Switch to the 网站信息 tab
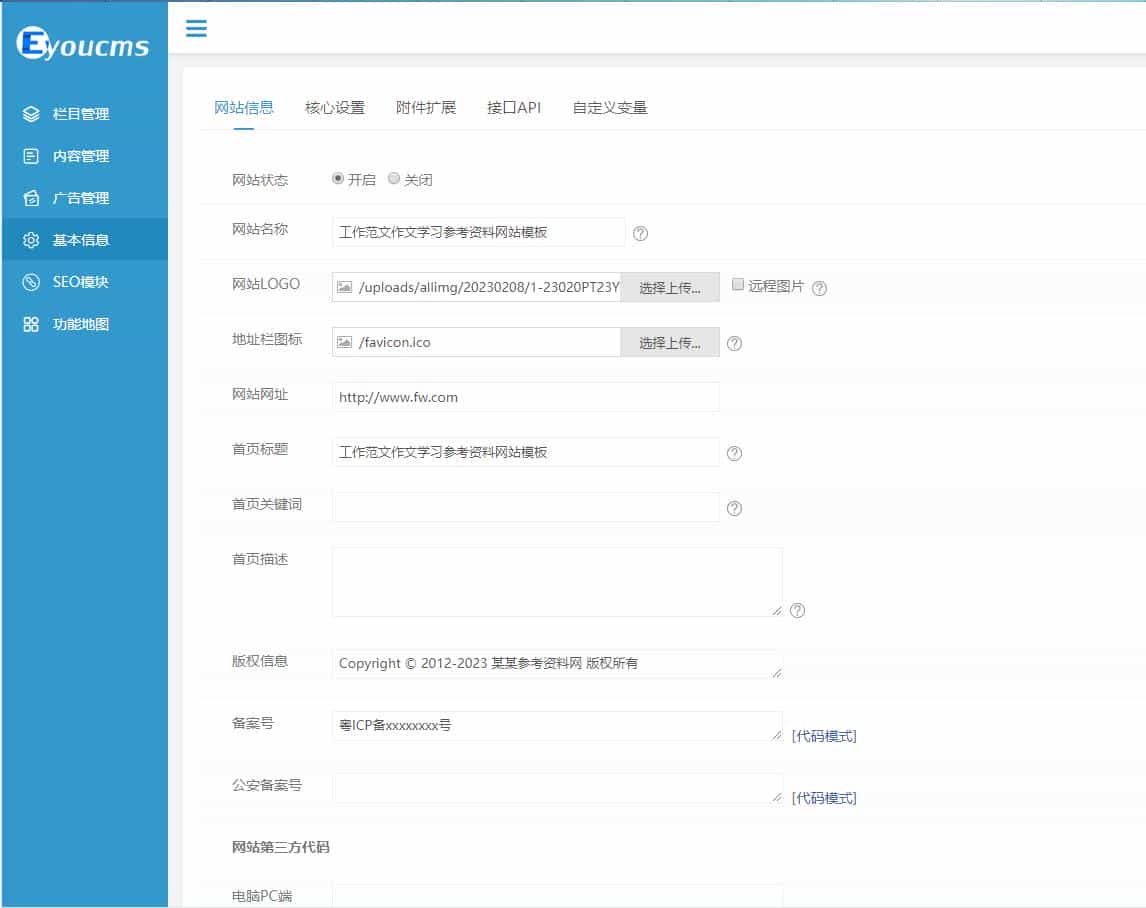Screen dimensions: 1146x908 [x=243, y=107]
